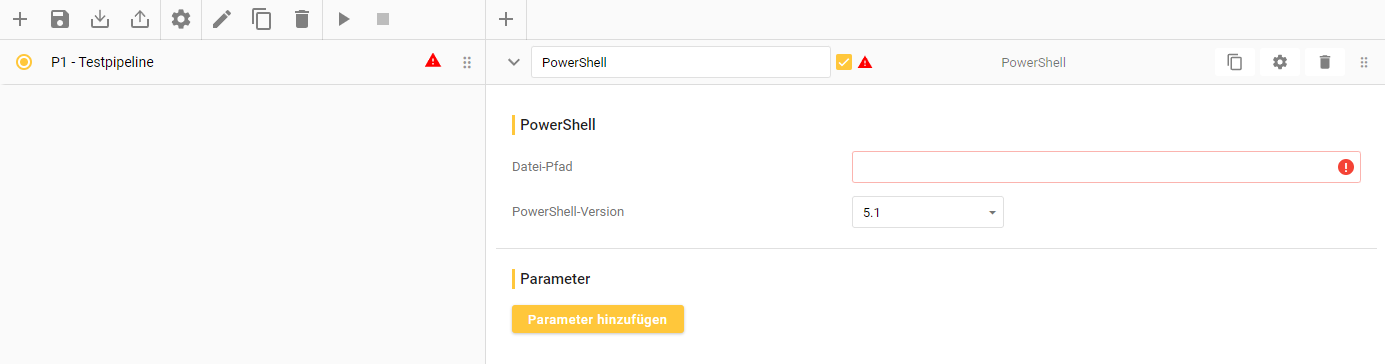Click the Datei-Pfad input field
Screen dimensions: 1385x364
1106,167
